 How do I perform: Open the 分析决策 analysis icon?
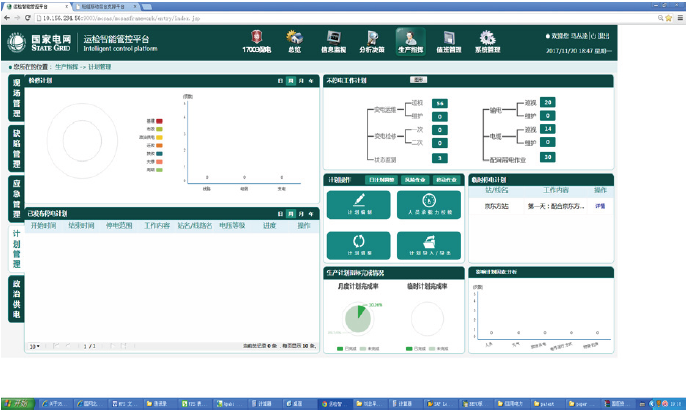tap(372, 40)
